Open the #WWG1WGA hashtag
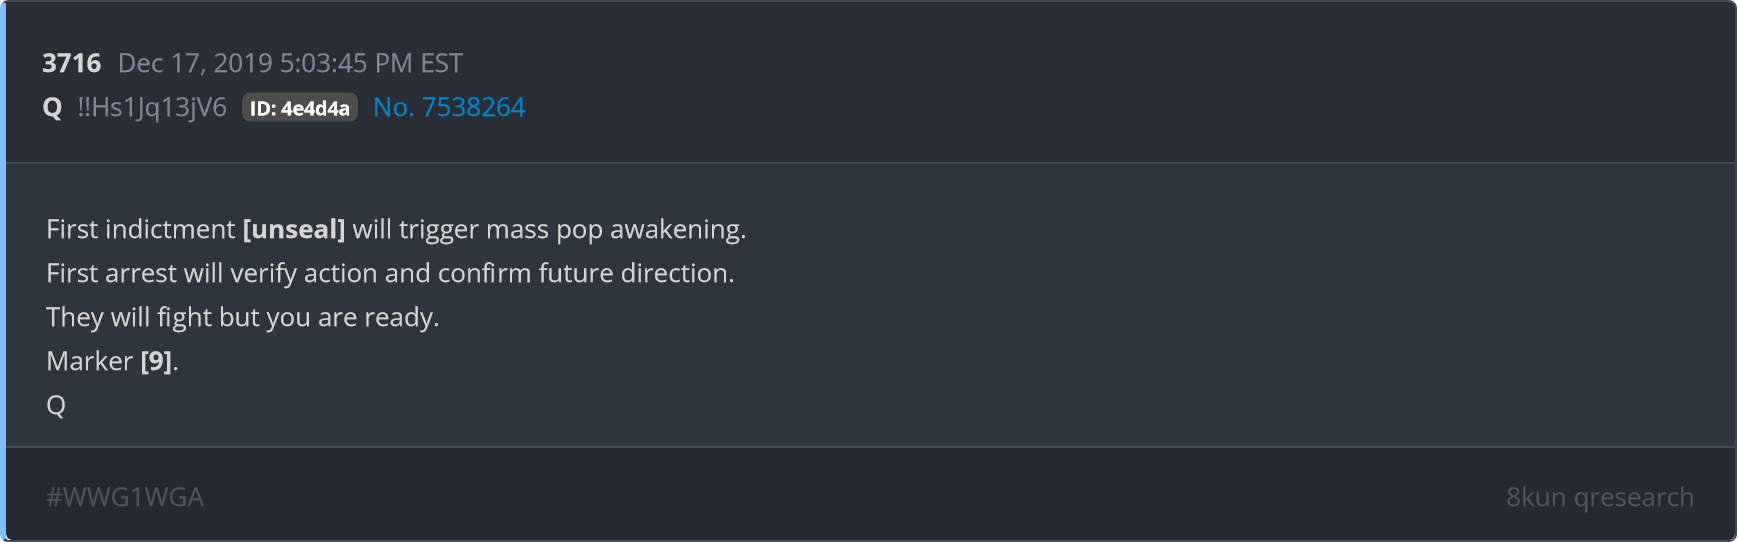 coord(125,497)
